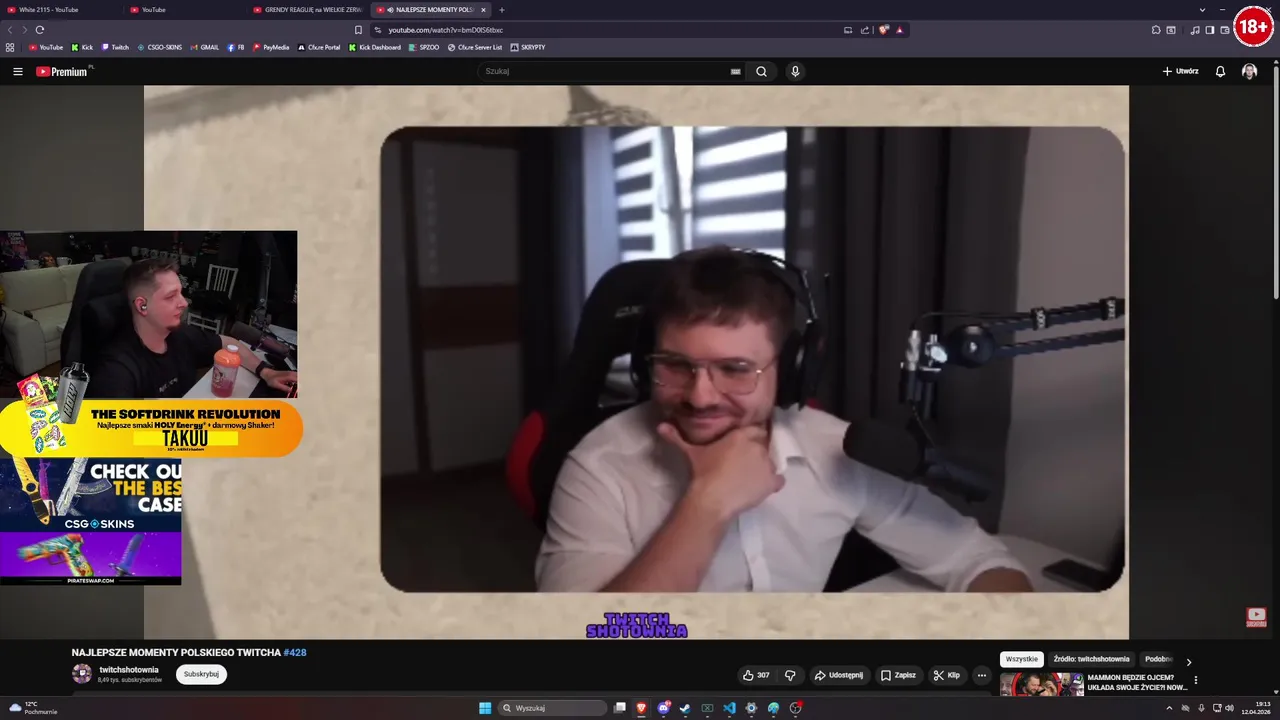Open the media control music note icon

point(1195,30)
